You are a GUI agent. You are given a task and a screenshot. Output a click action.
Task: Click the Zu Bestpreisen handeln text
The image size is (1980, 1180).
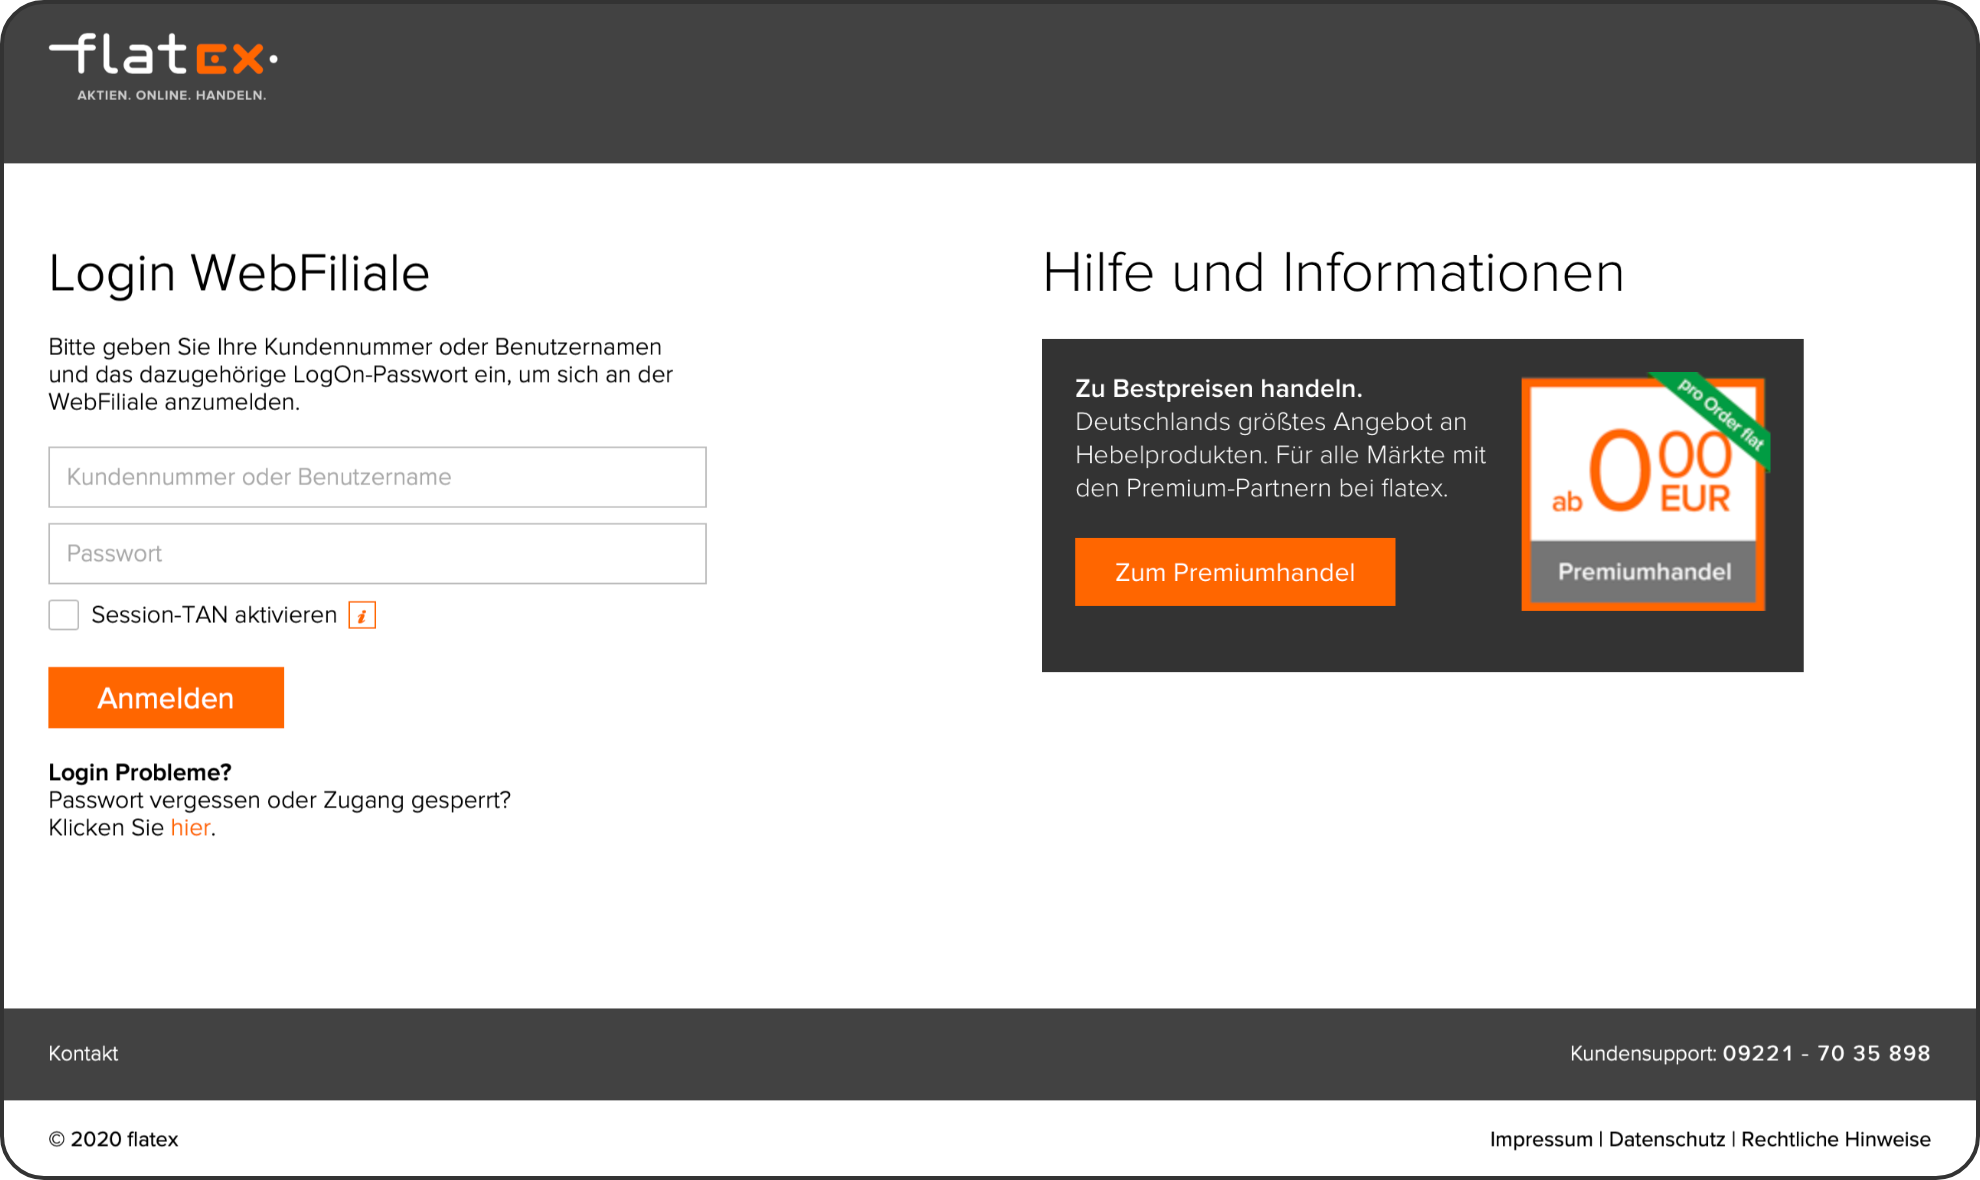[1220, 388]
